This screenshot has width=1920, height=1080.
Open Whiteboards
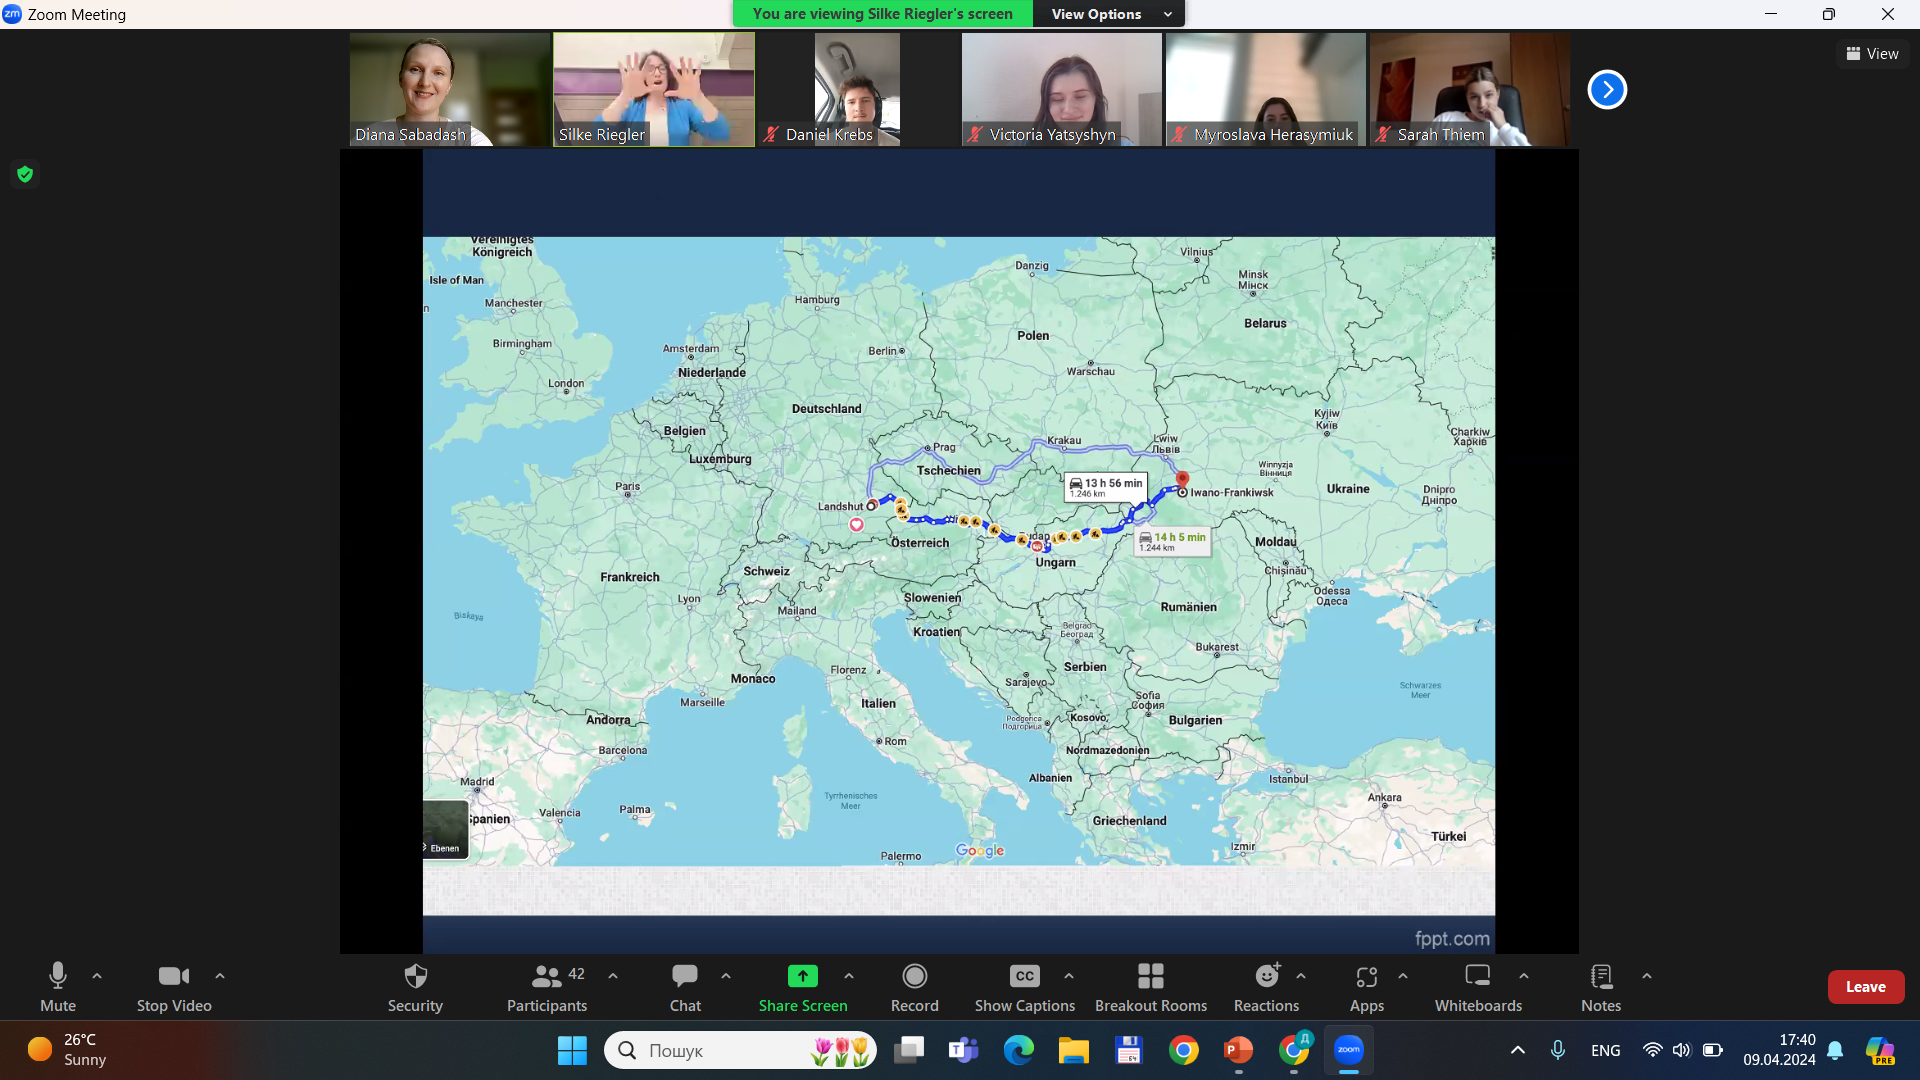coord(1477,986)
